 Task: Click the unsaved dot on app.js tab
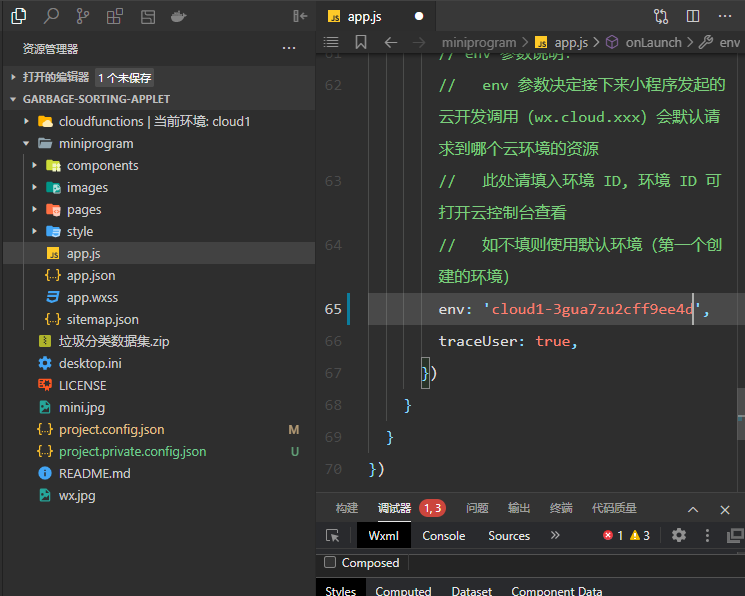tap(419, 16)
